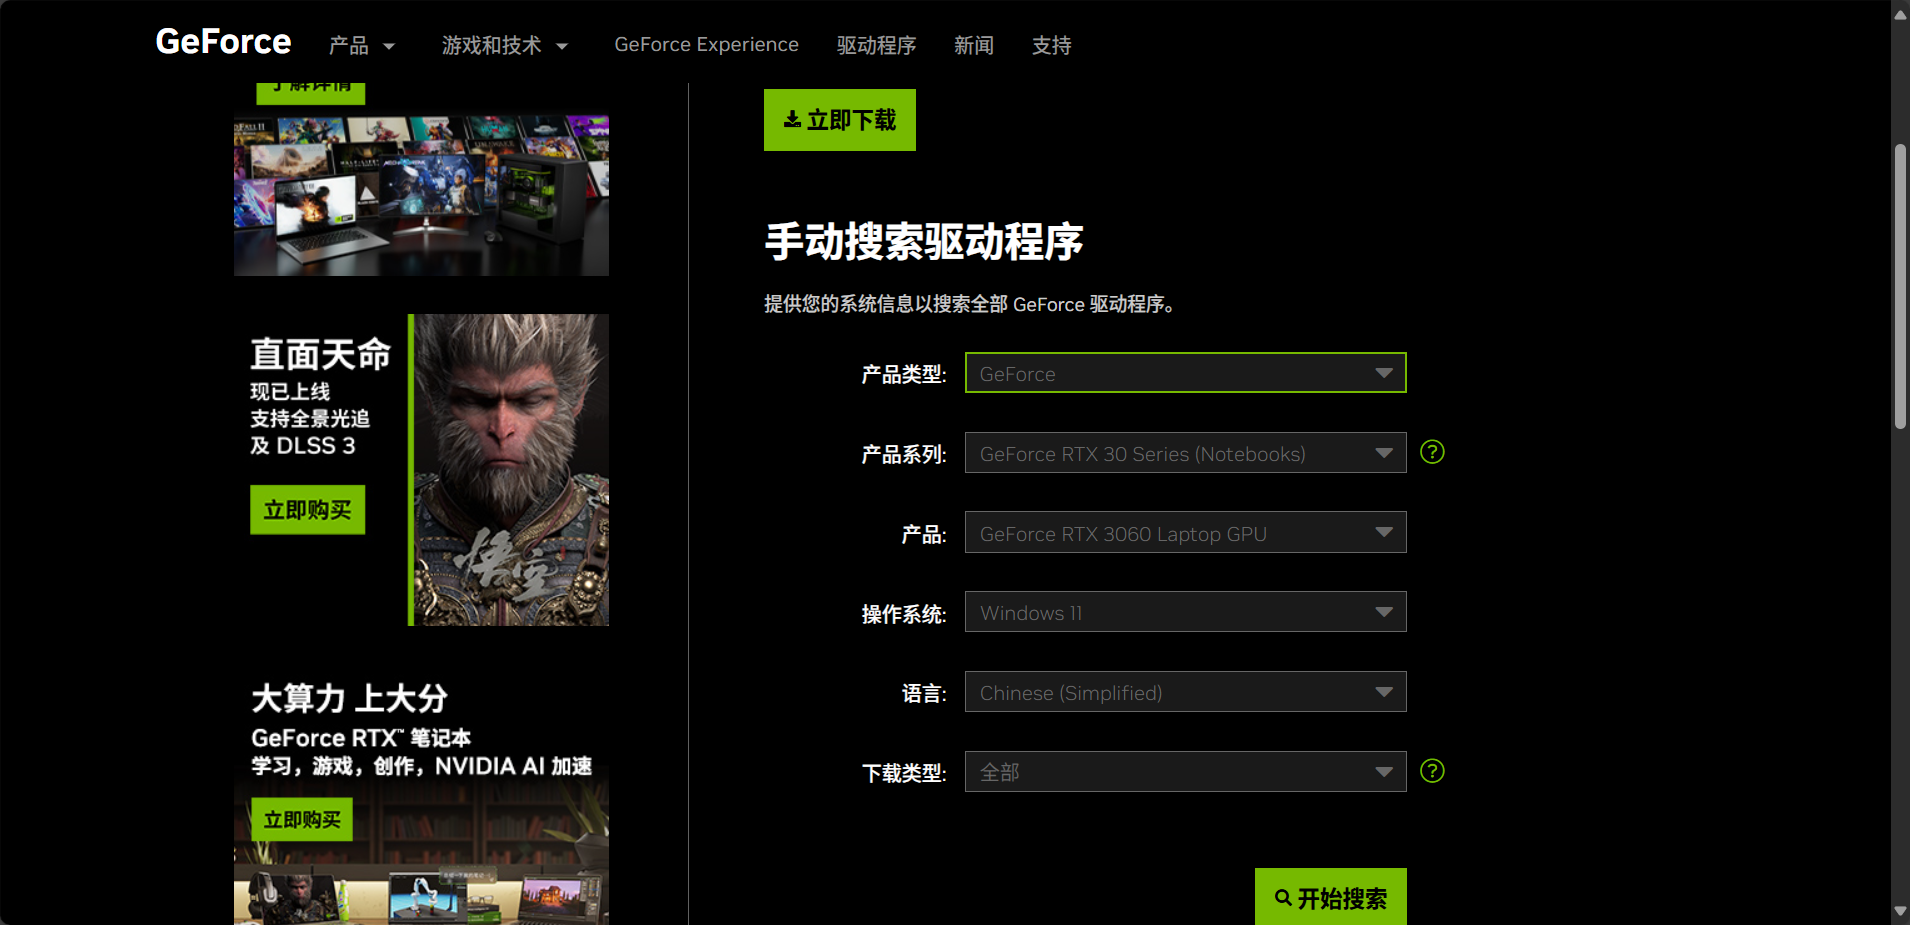The height and width of the screenshot is (925, 1910).
Task: Expand the 产品系列 RTX 30 Series dropdown
Action: pyautogui.click(x=1185, y=453)
